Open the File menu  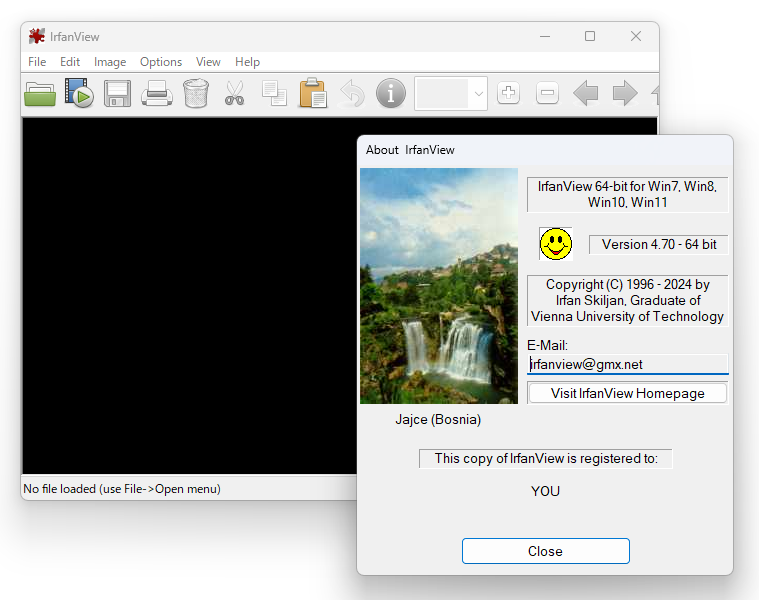tap(37, 62)
